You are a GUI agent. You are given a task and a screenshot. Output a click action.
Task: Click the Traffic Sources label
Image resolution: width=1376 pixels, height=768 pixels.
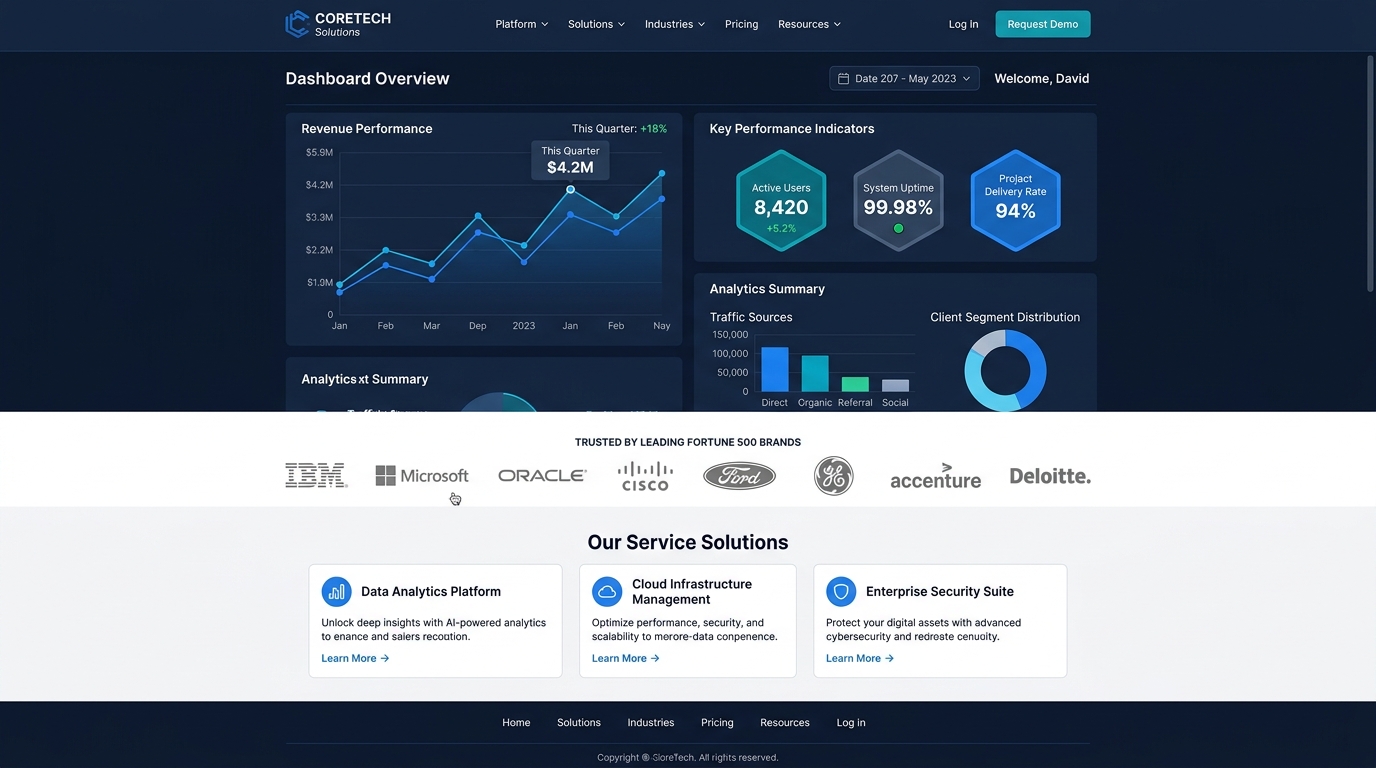point(751,317)
